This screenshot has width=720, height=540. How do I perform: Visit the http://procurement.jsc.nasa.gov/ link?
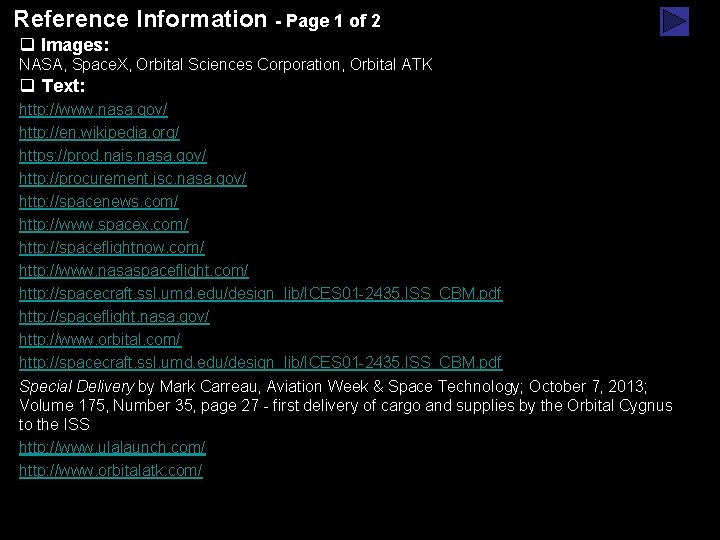click(133, 179)
